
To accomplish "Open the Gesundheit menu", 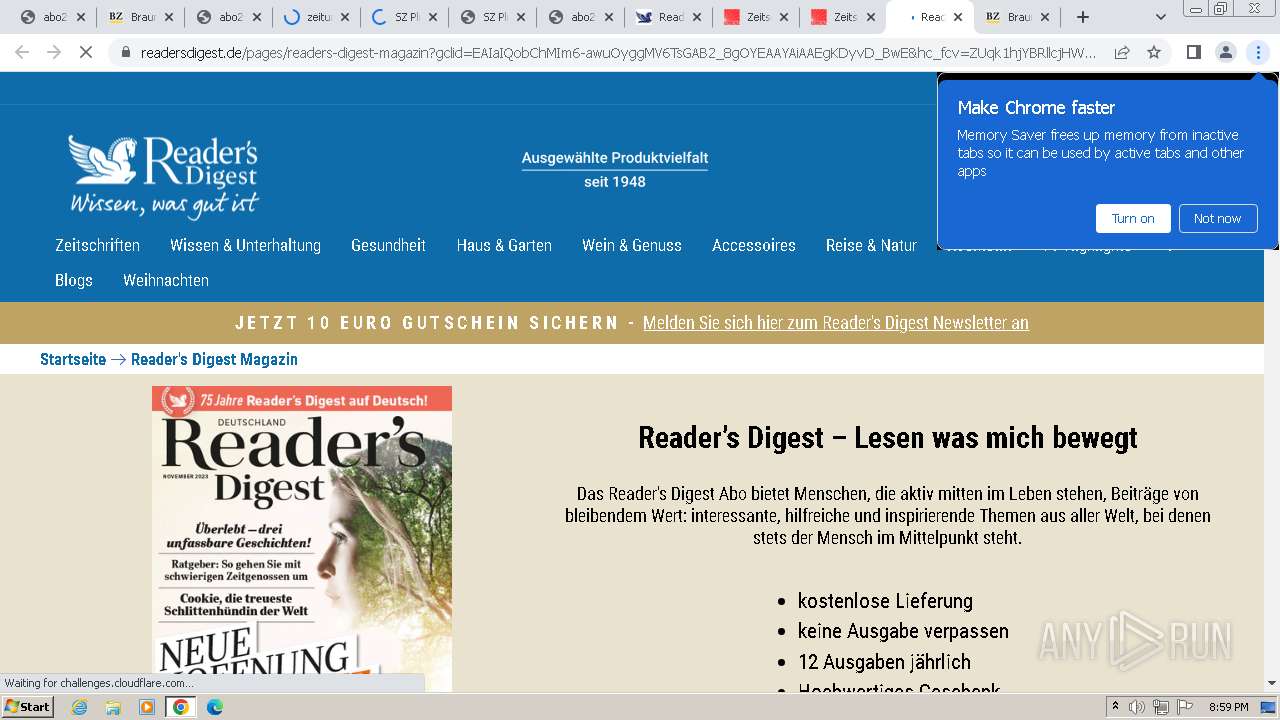I will click(x=388, y=245).
